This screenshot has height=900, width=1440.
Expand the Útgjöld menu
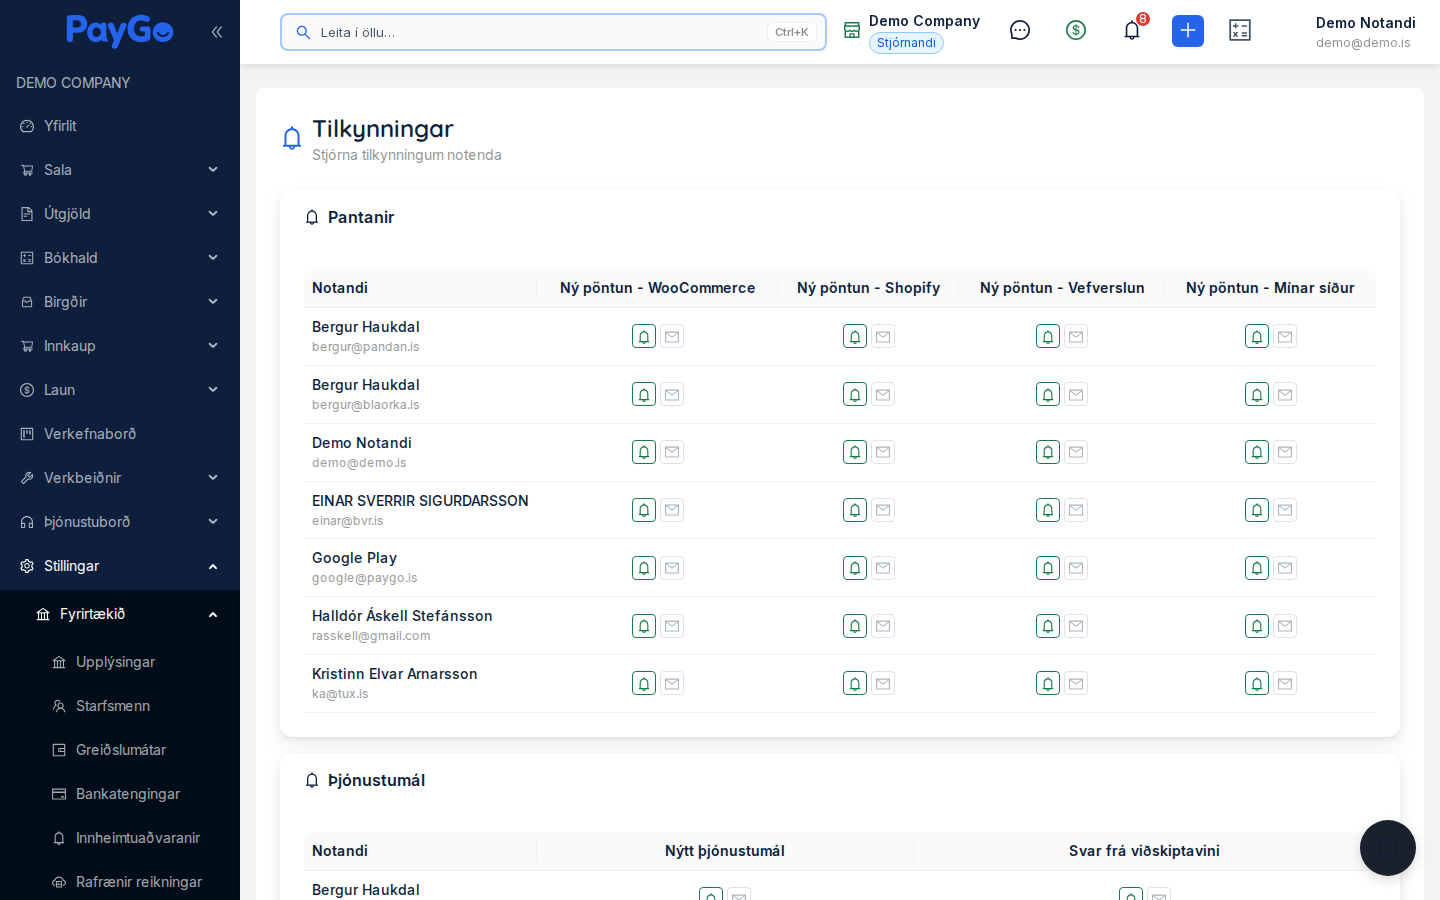[120, 214]
